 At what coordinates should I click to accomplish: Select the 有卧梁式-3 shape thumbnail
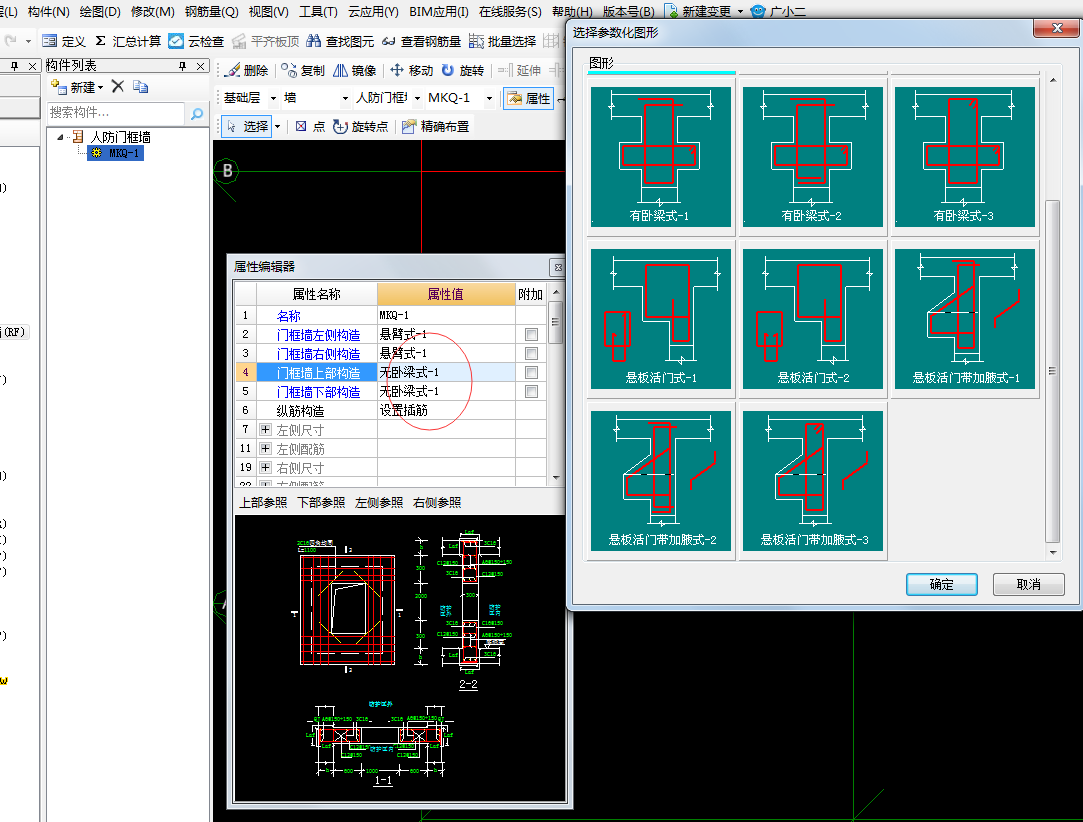tap(964, 156)
